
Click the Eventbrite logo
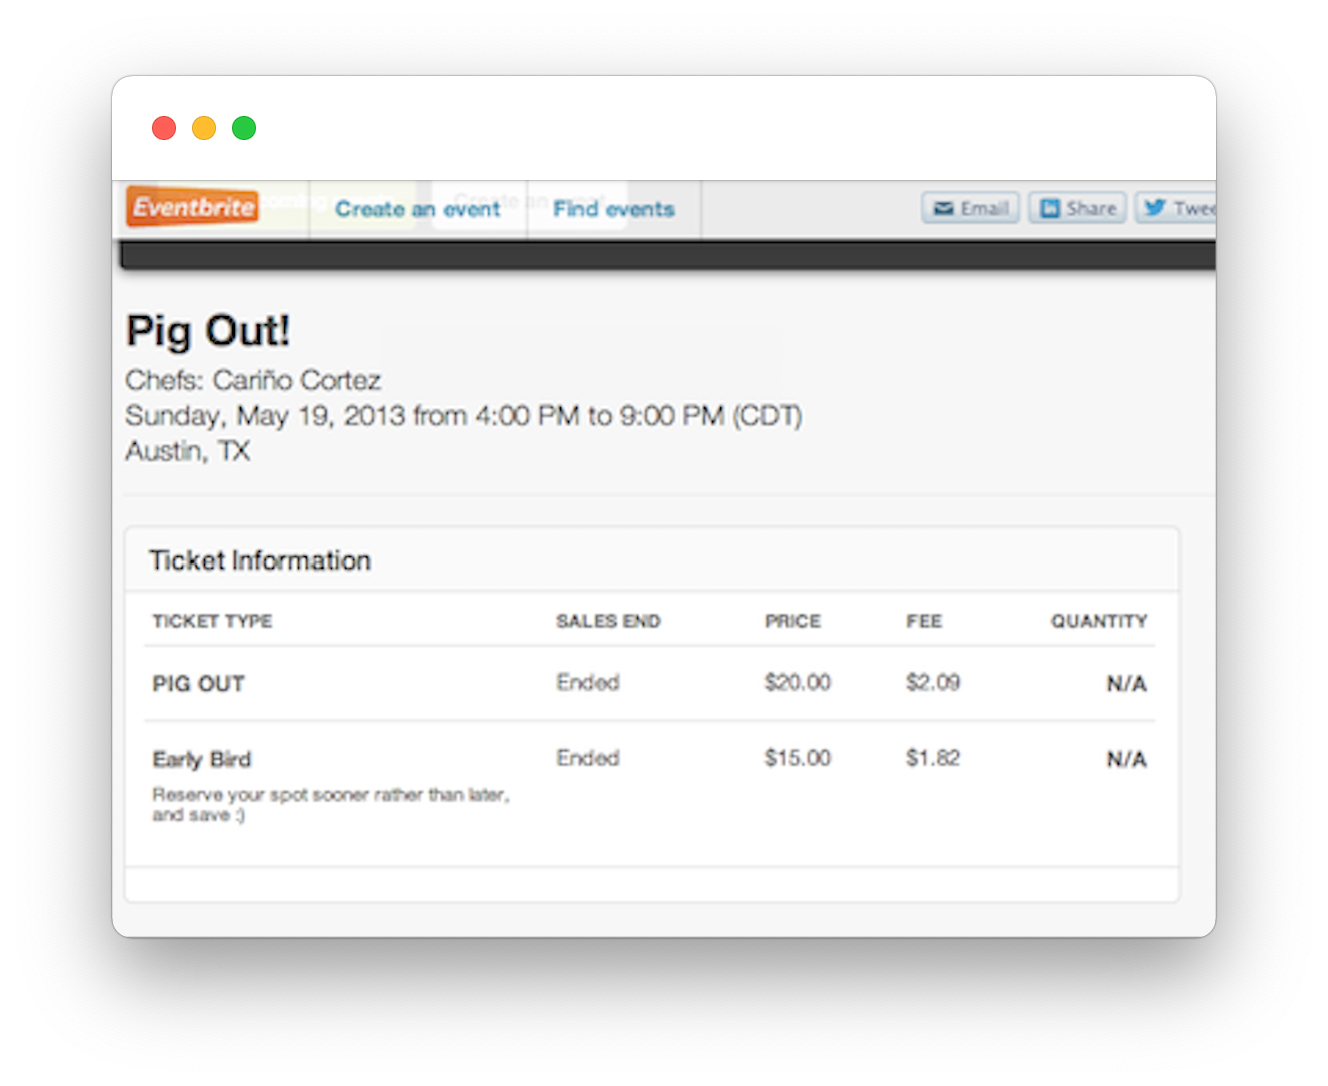192,207
